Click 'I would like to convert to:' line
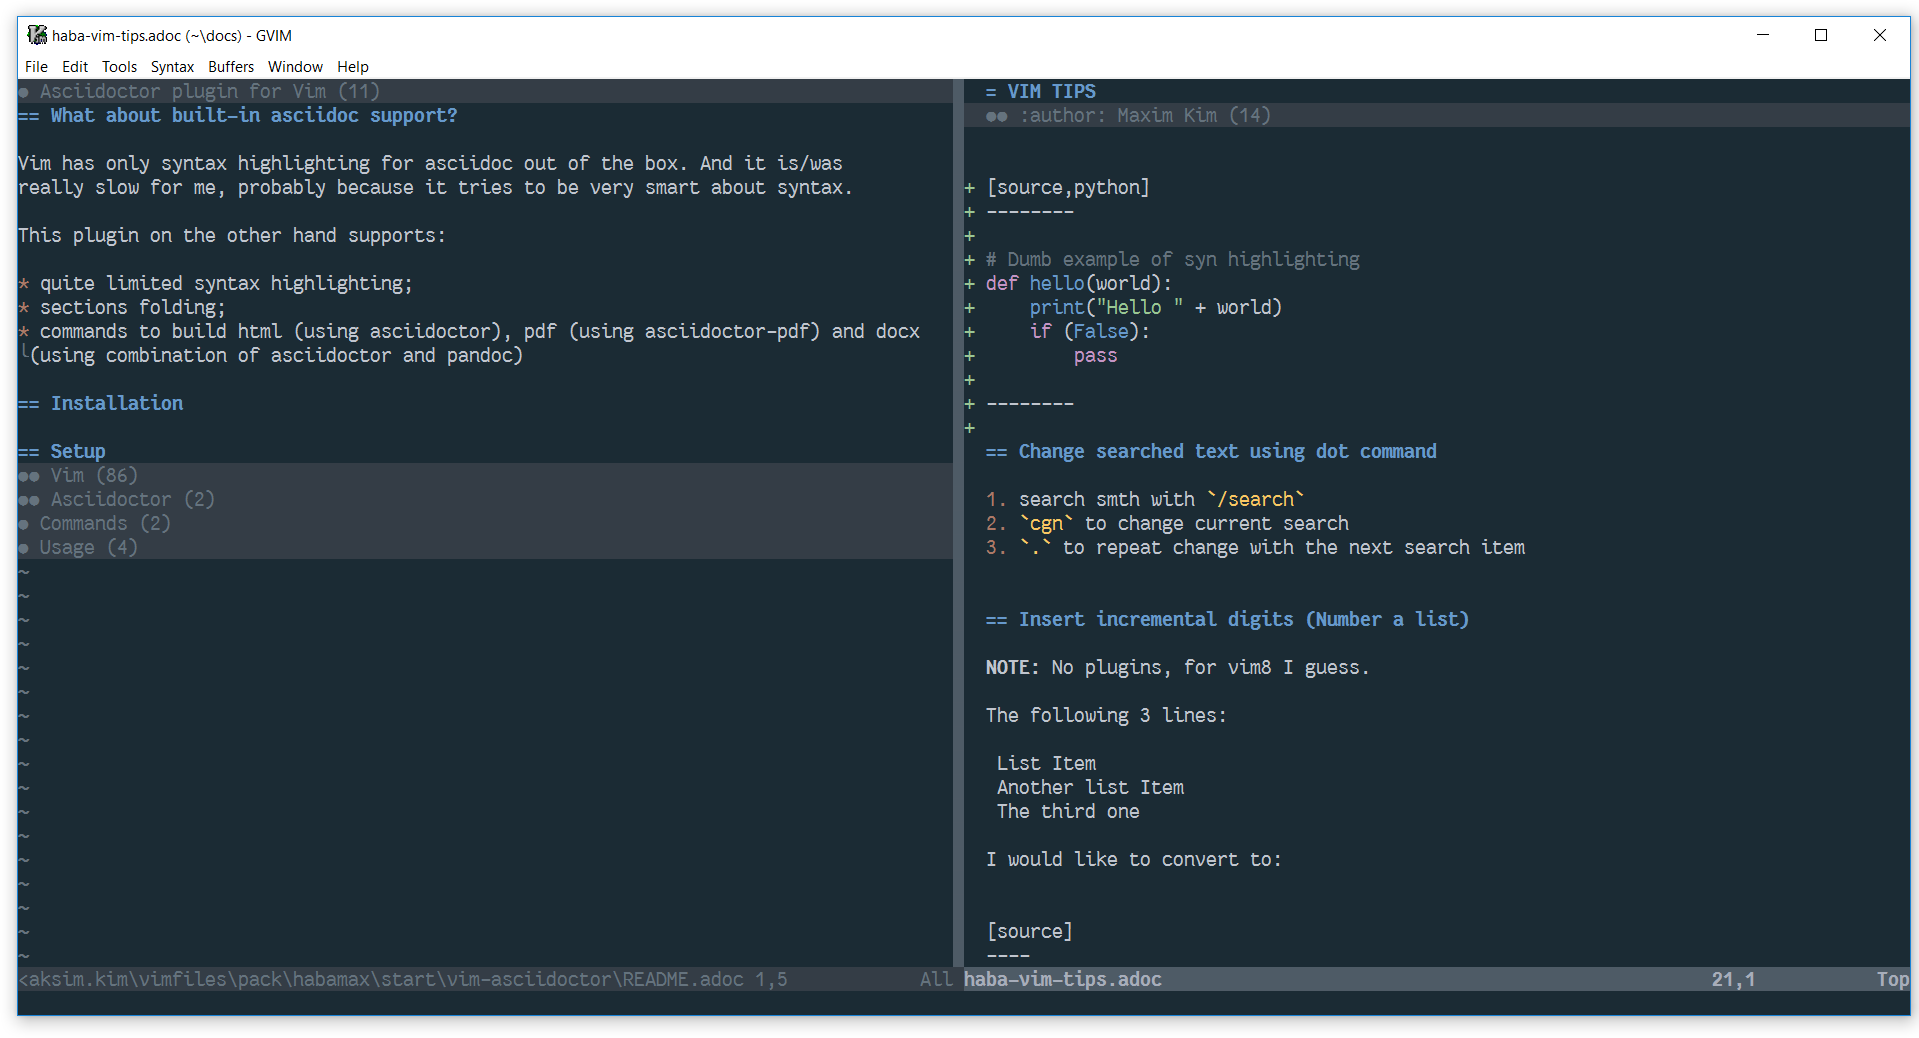 tap(1134, 859)
